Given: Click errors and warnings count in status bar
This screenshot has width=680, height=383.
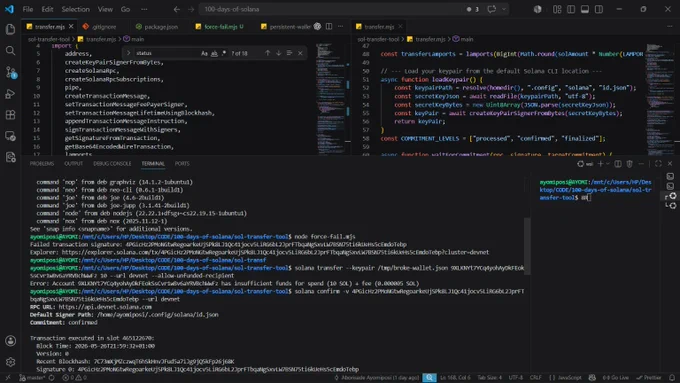Looking at the screenshot, I should point(74,377).
